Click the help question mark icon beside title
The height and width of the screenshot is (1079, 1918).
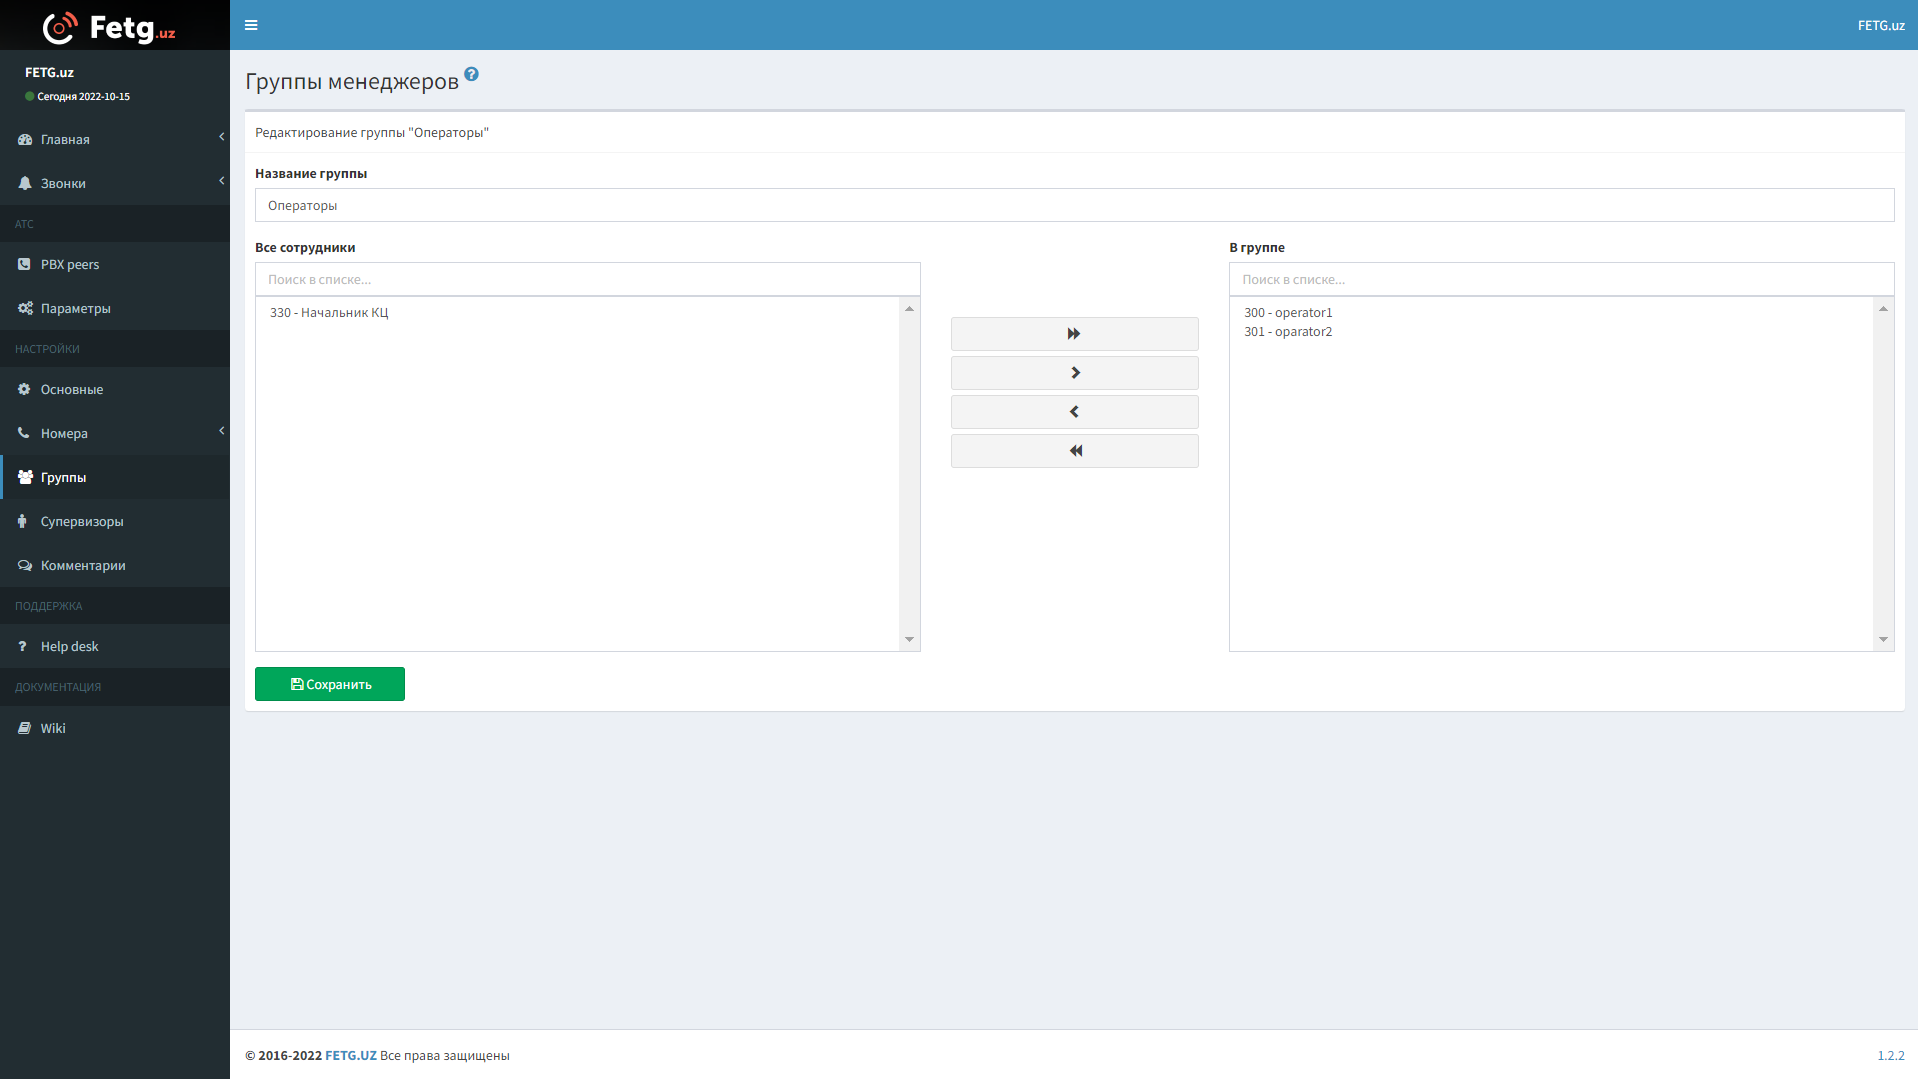[x=471, y=74]
